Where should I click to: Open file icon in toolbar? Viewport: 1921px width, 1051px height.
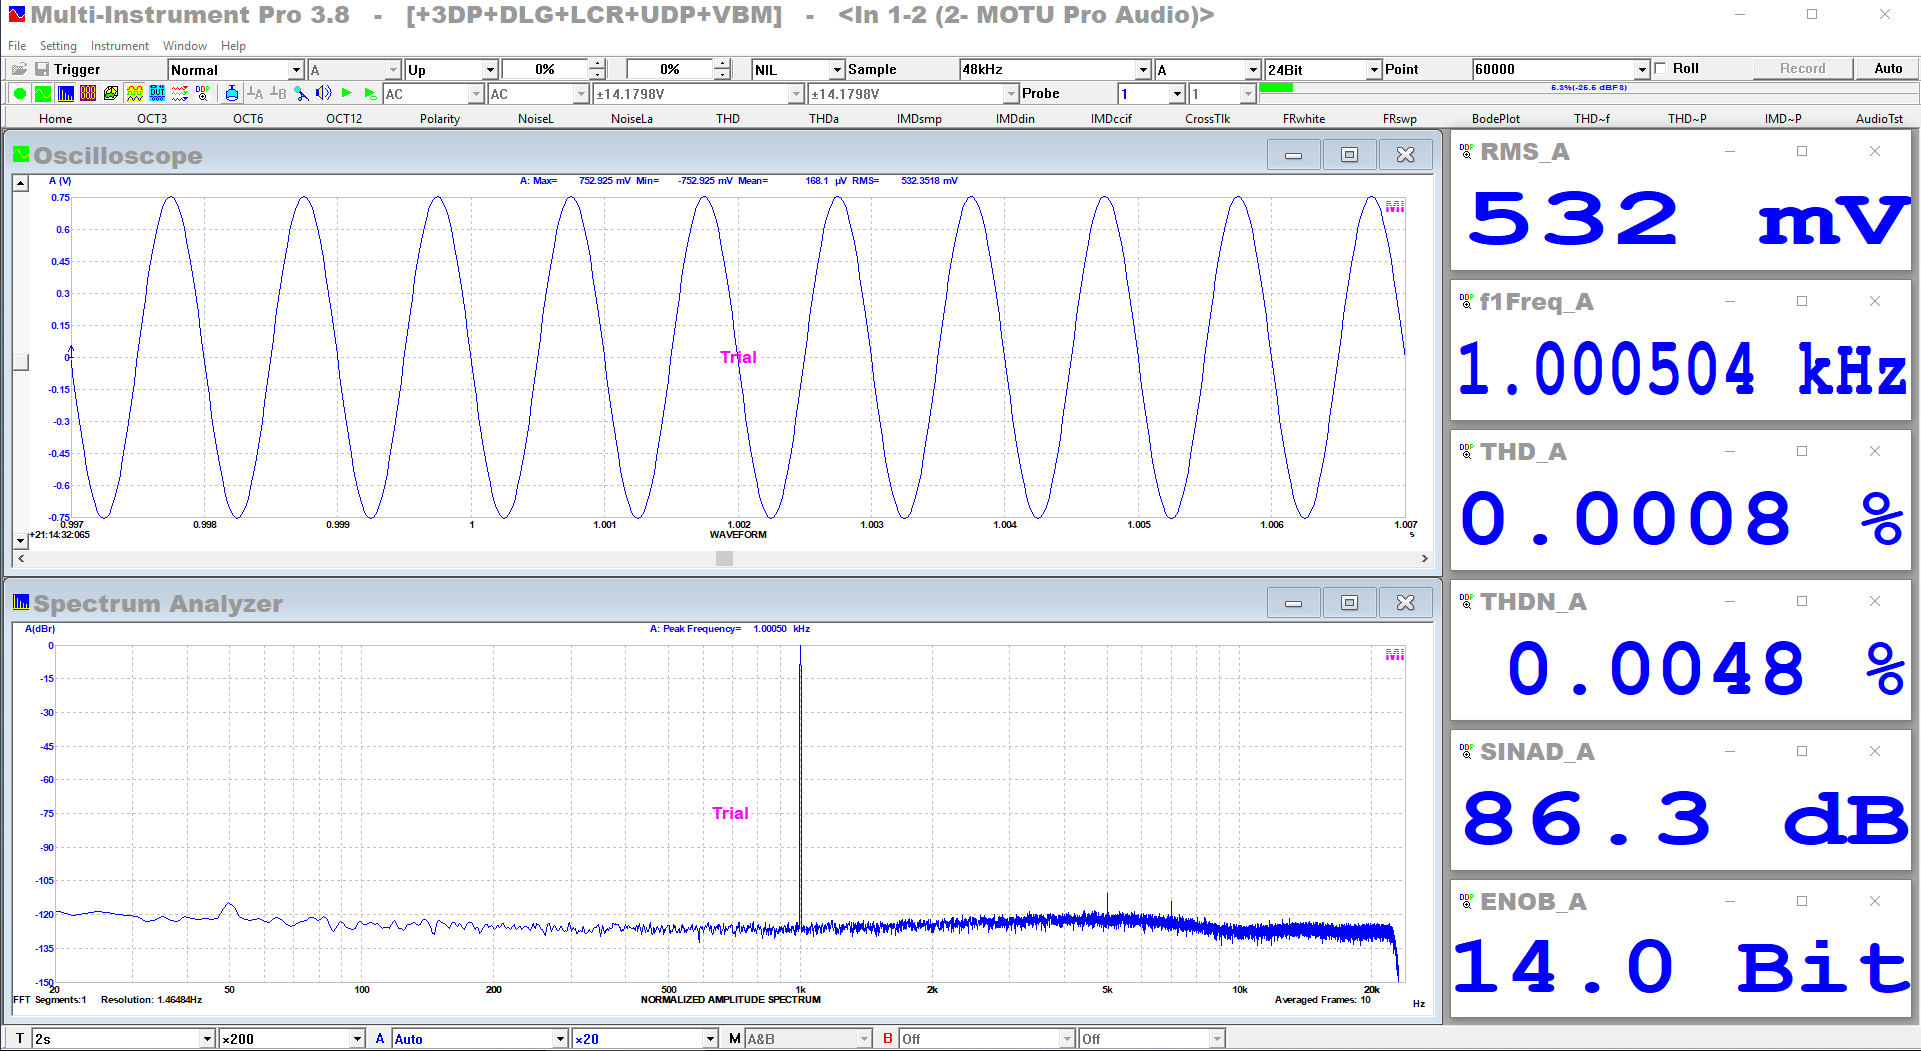tap(19, 69)
